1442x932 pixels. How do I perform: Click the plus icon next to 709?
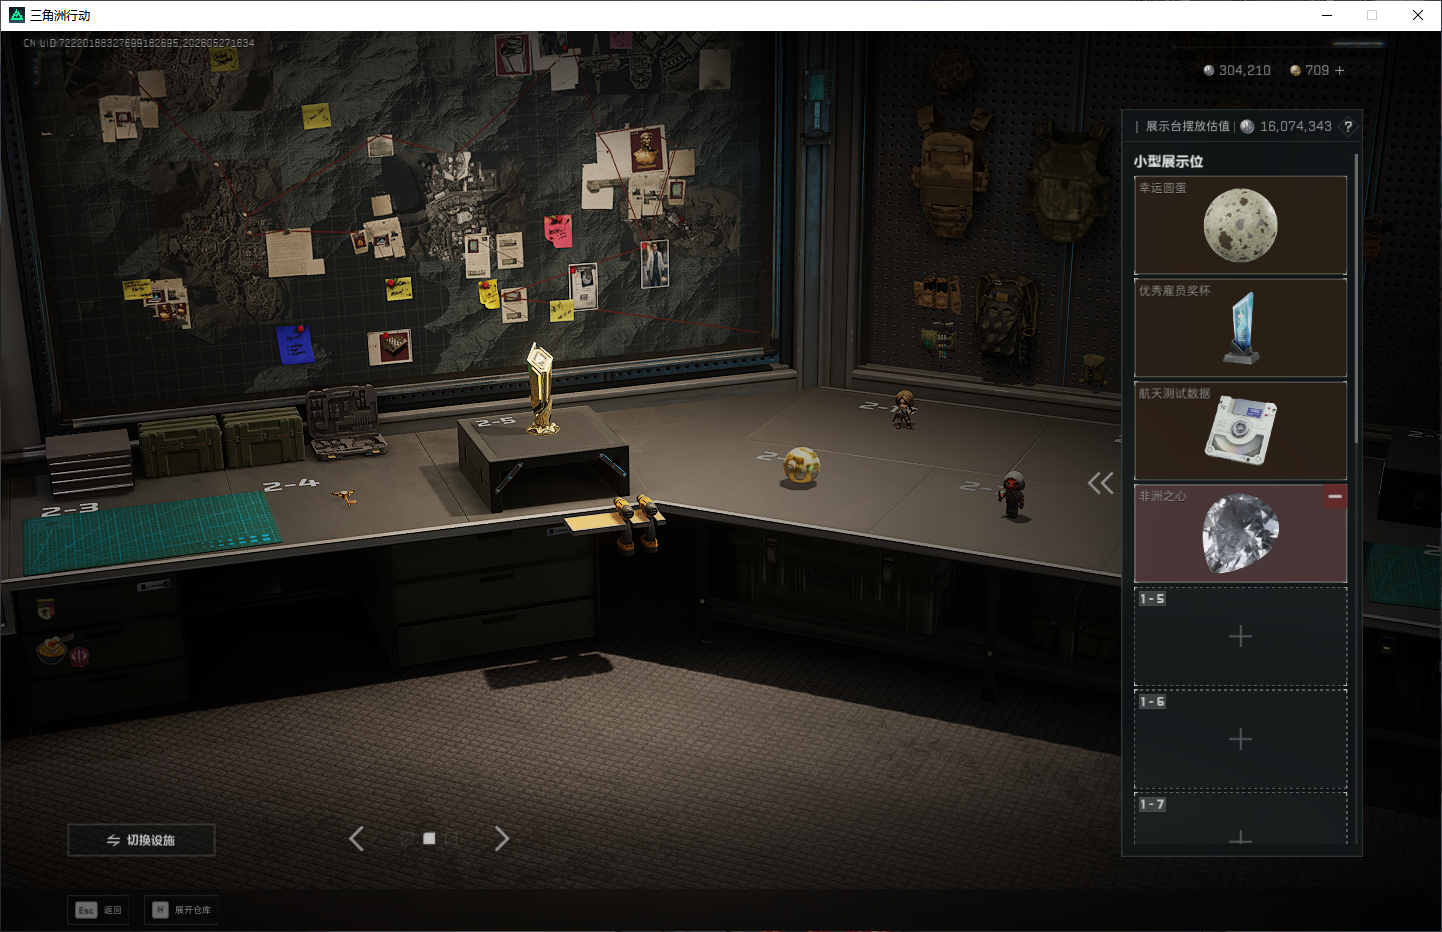tap(1340, 70)
